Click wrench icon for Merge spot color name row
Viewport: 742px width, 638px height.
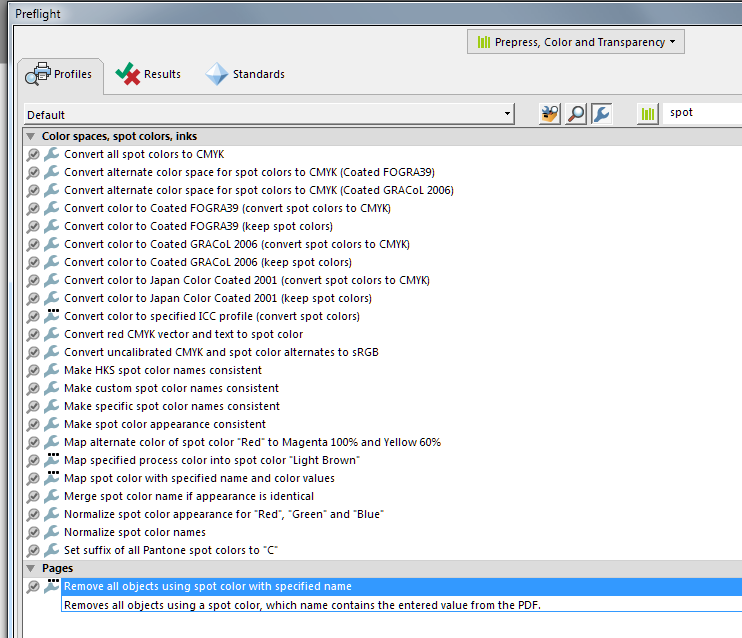tap(51, 496)
